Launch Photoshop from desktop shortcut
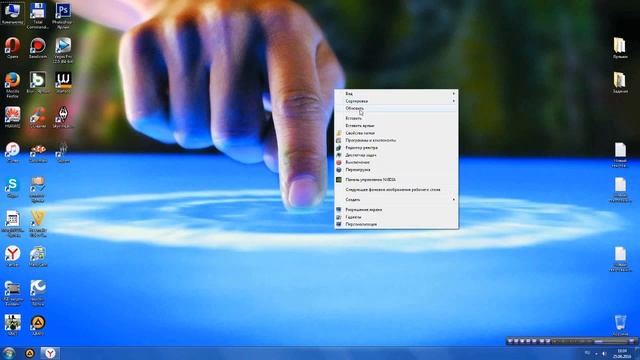This screenshot has width=640, height=360. (63, 16)
